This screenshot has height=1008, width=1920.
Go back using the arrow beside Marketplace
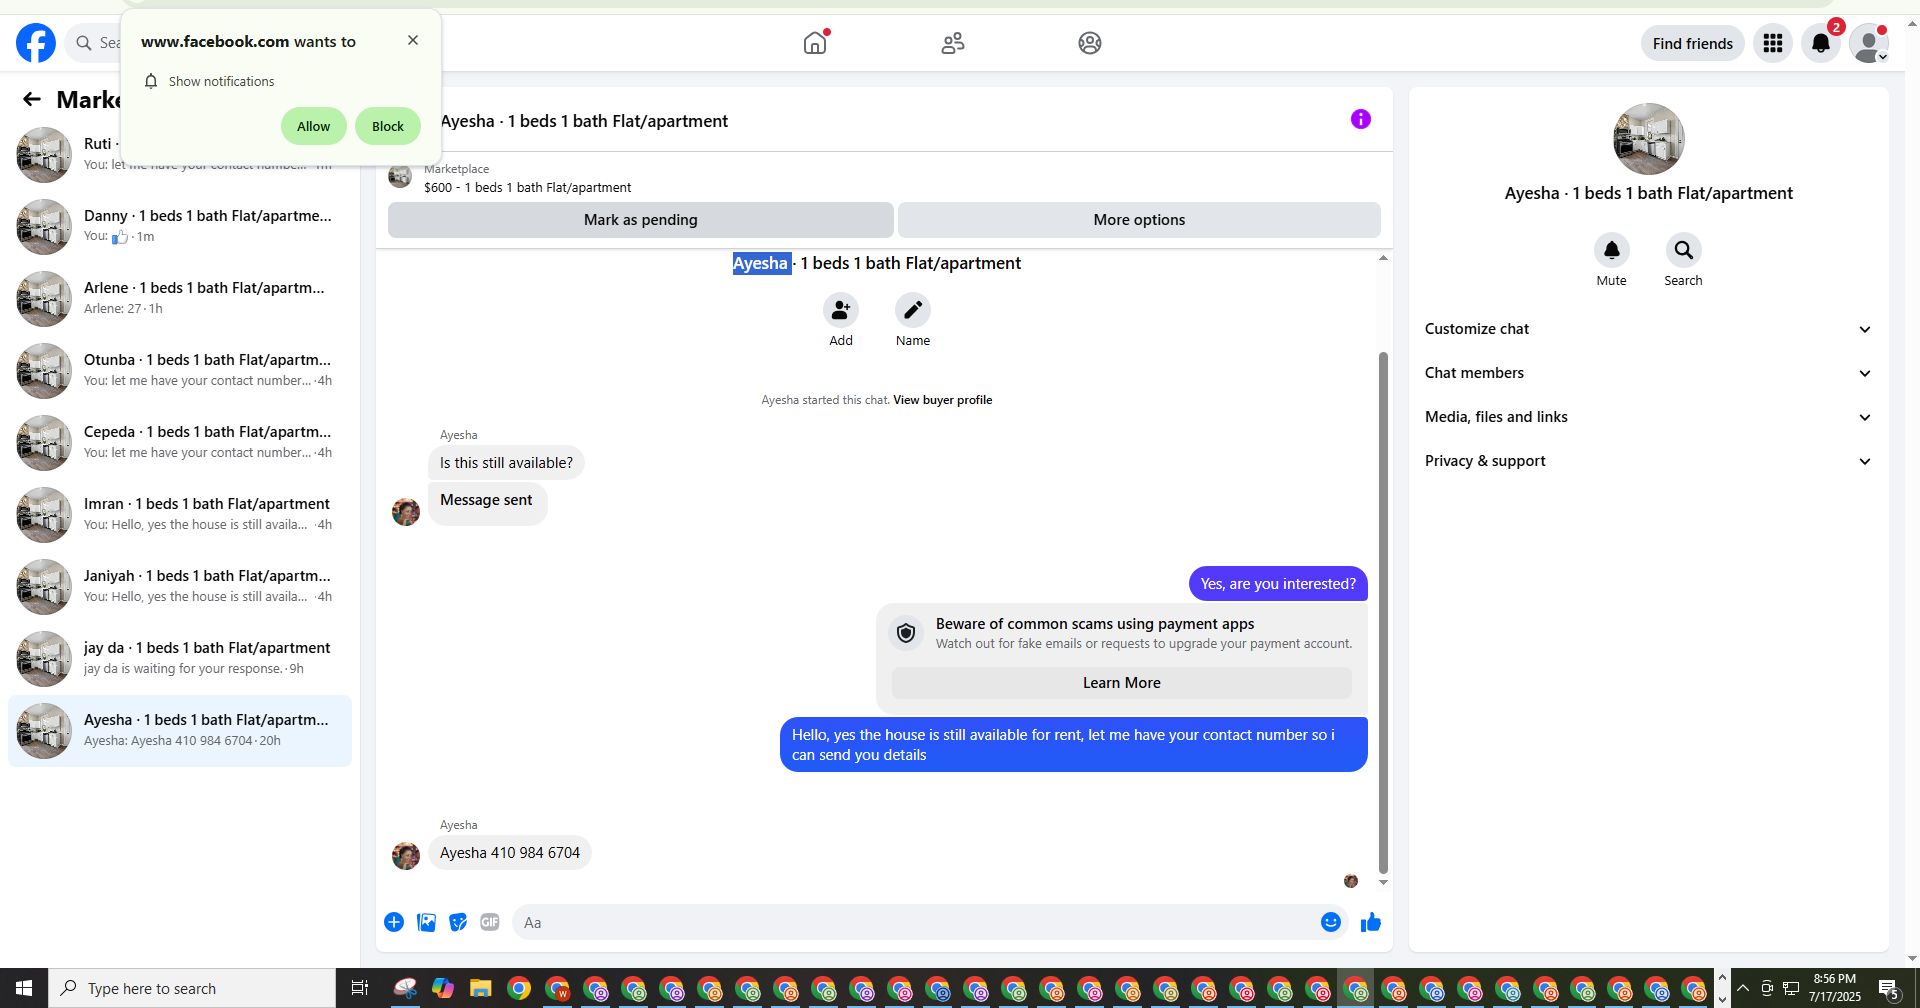point(32,99)
